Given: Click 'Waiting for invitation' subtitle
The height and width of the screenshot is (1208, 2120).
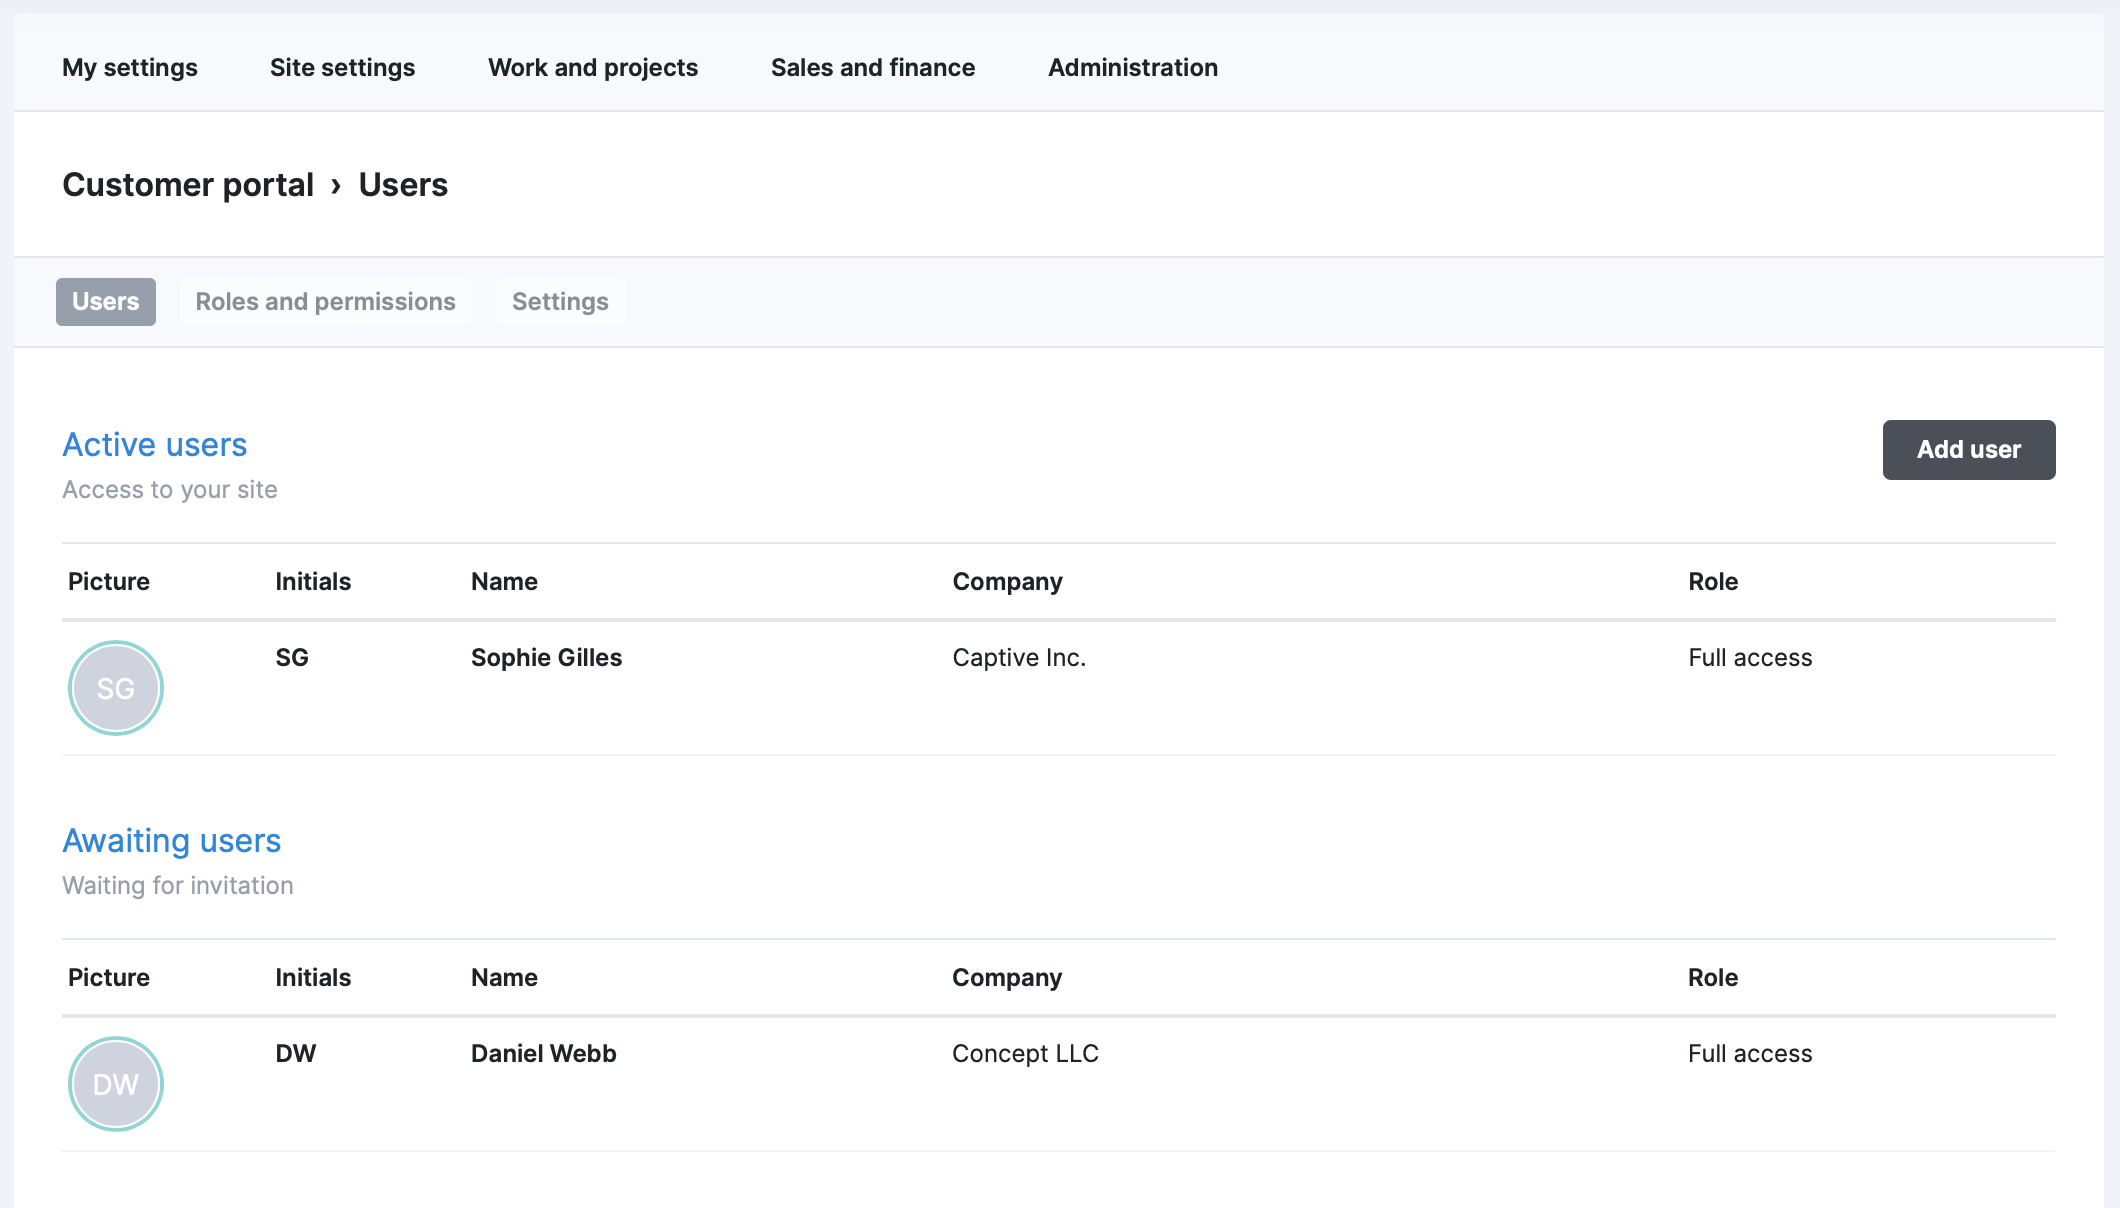Looking at the screenshot, I should (x=178, y=885).
